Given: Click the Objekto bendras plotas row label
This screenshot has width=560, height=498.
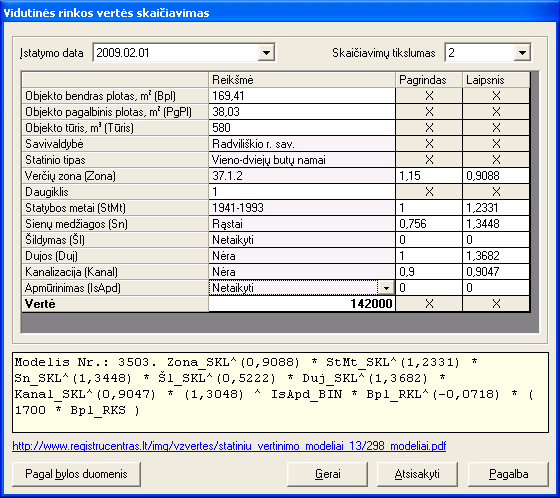Looking at the screenshot, I should tap(115, 96).
